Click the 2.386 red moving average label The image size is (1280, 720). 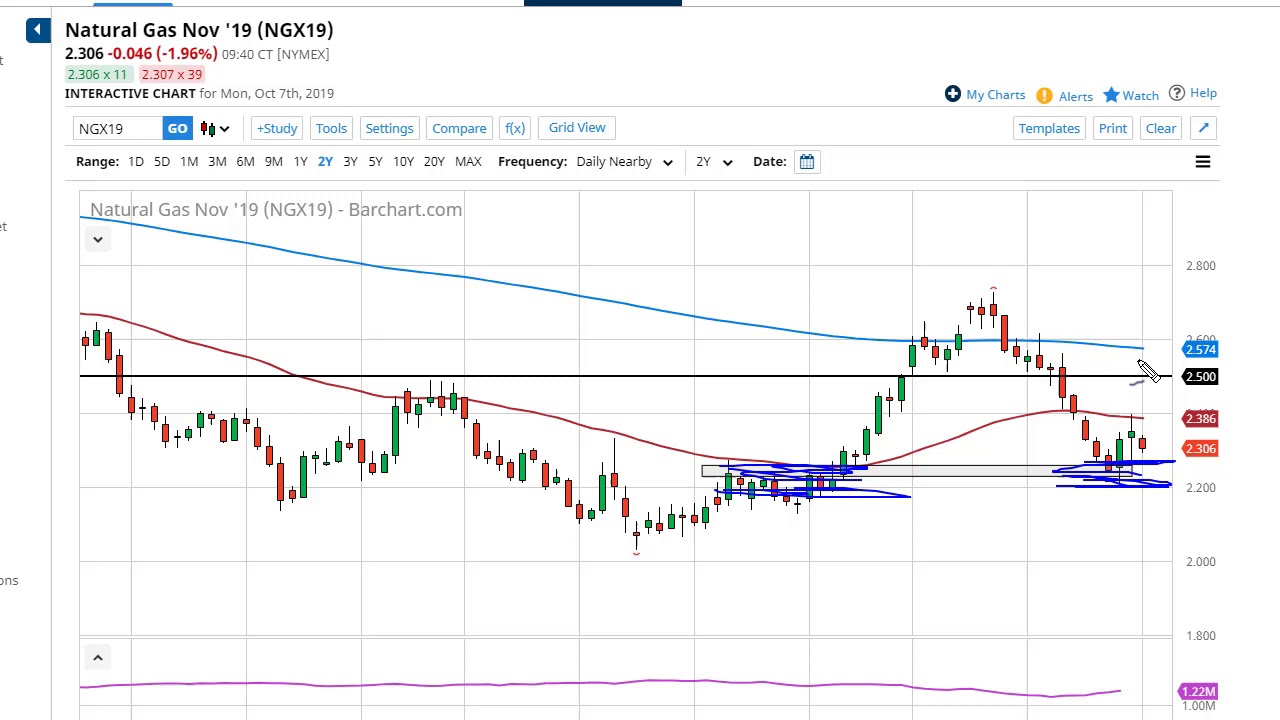(1200, 419)
